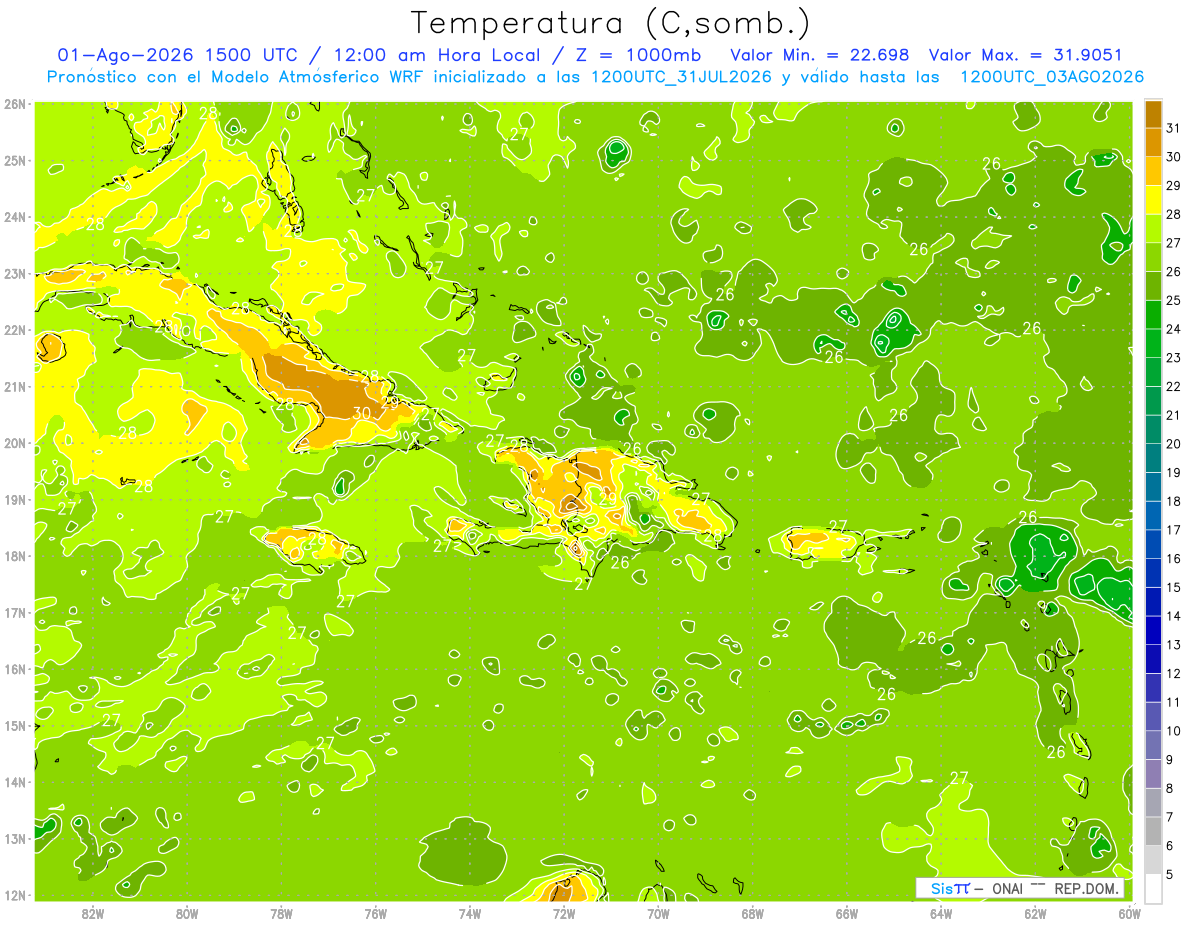Click the 64W longitude axis label
Screen dimensions: 1200x927
(940, 913)
